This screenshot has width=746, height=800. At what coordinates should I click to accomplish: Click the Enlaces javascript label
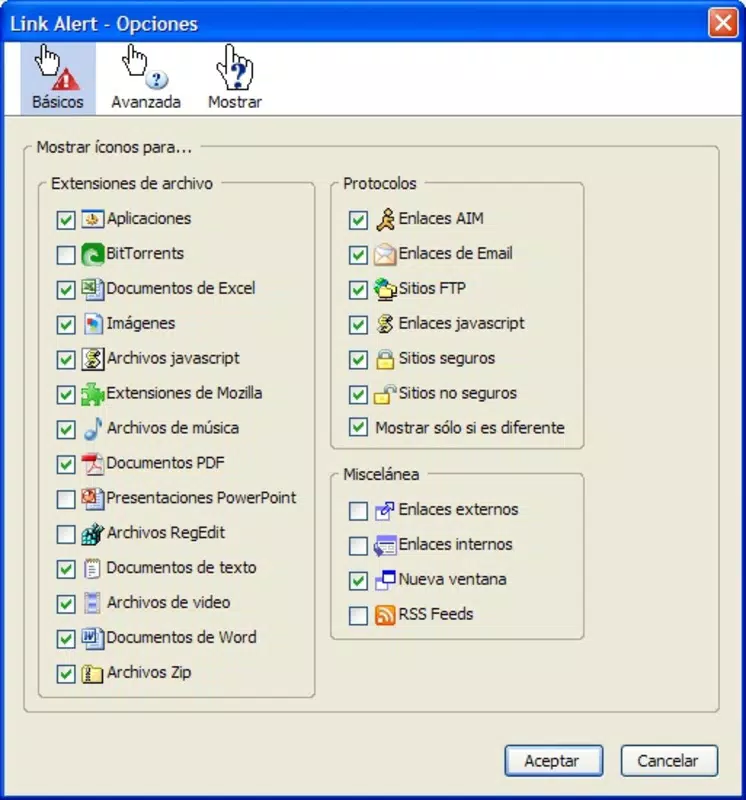point(461,323)
